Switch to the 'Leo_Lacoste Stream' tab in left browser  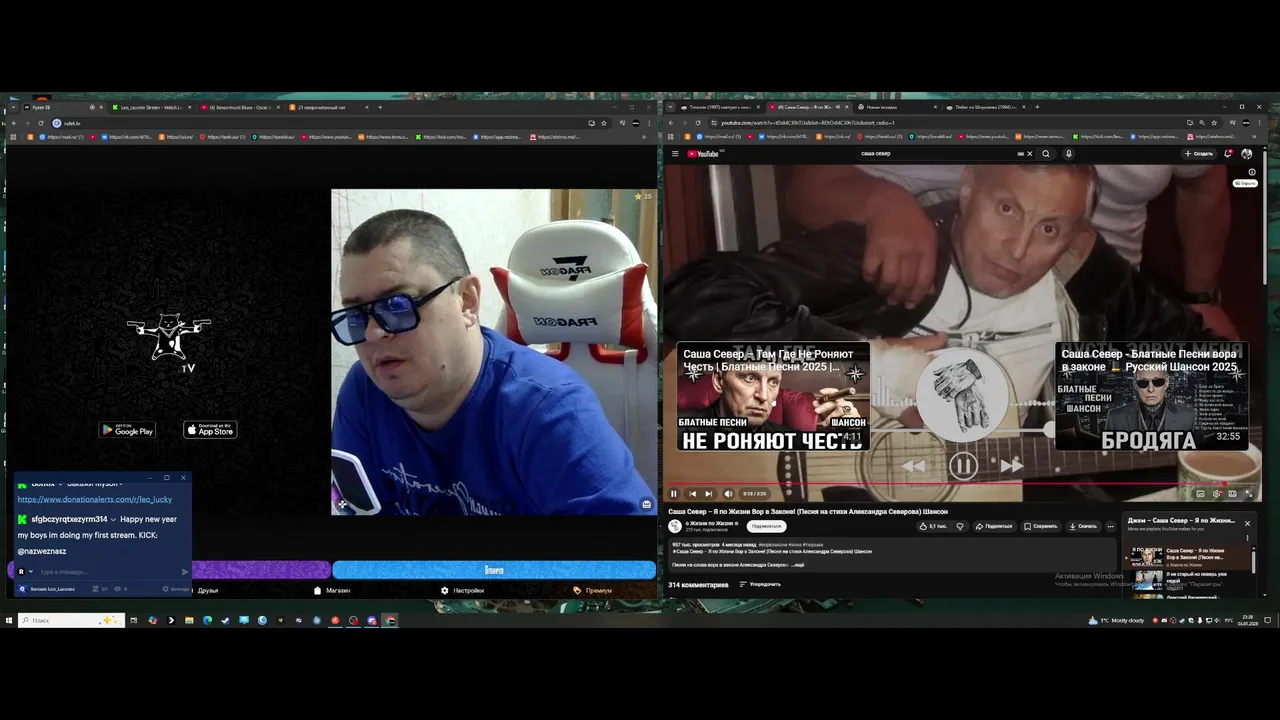(150, 107)
